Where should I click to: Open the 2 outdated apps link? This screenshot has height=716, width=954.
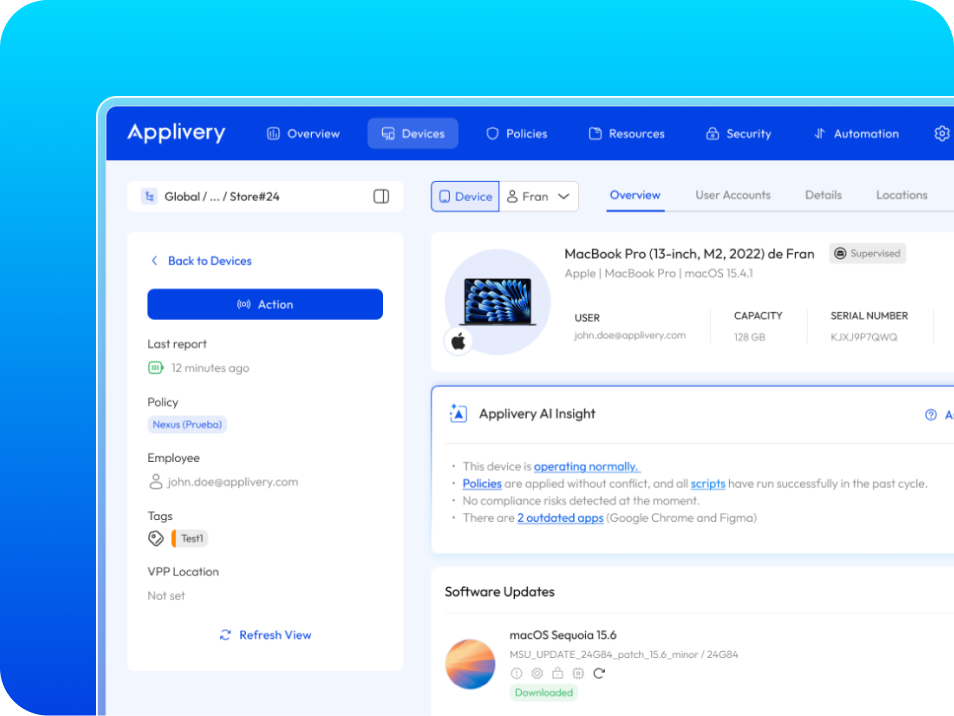click(x=560, y=518)
